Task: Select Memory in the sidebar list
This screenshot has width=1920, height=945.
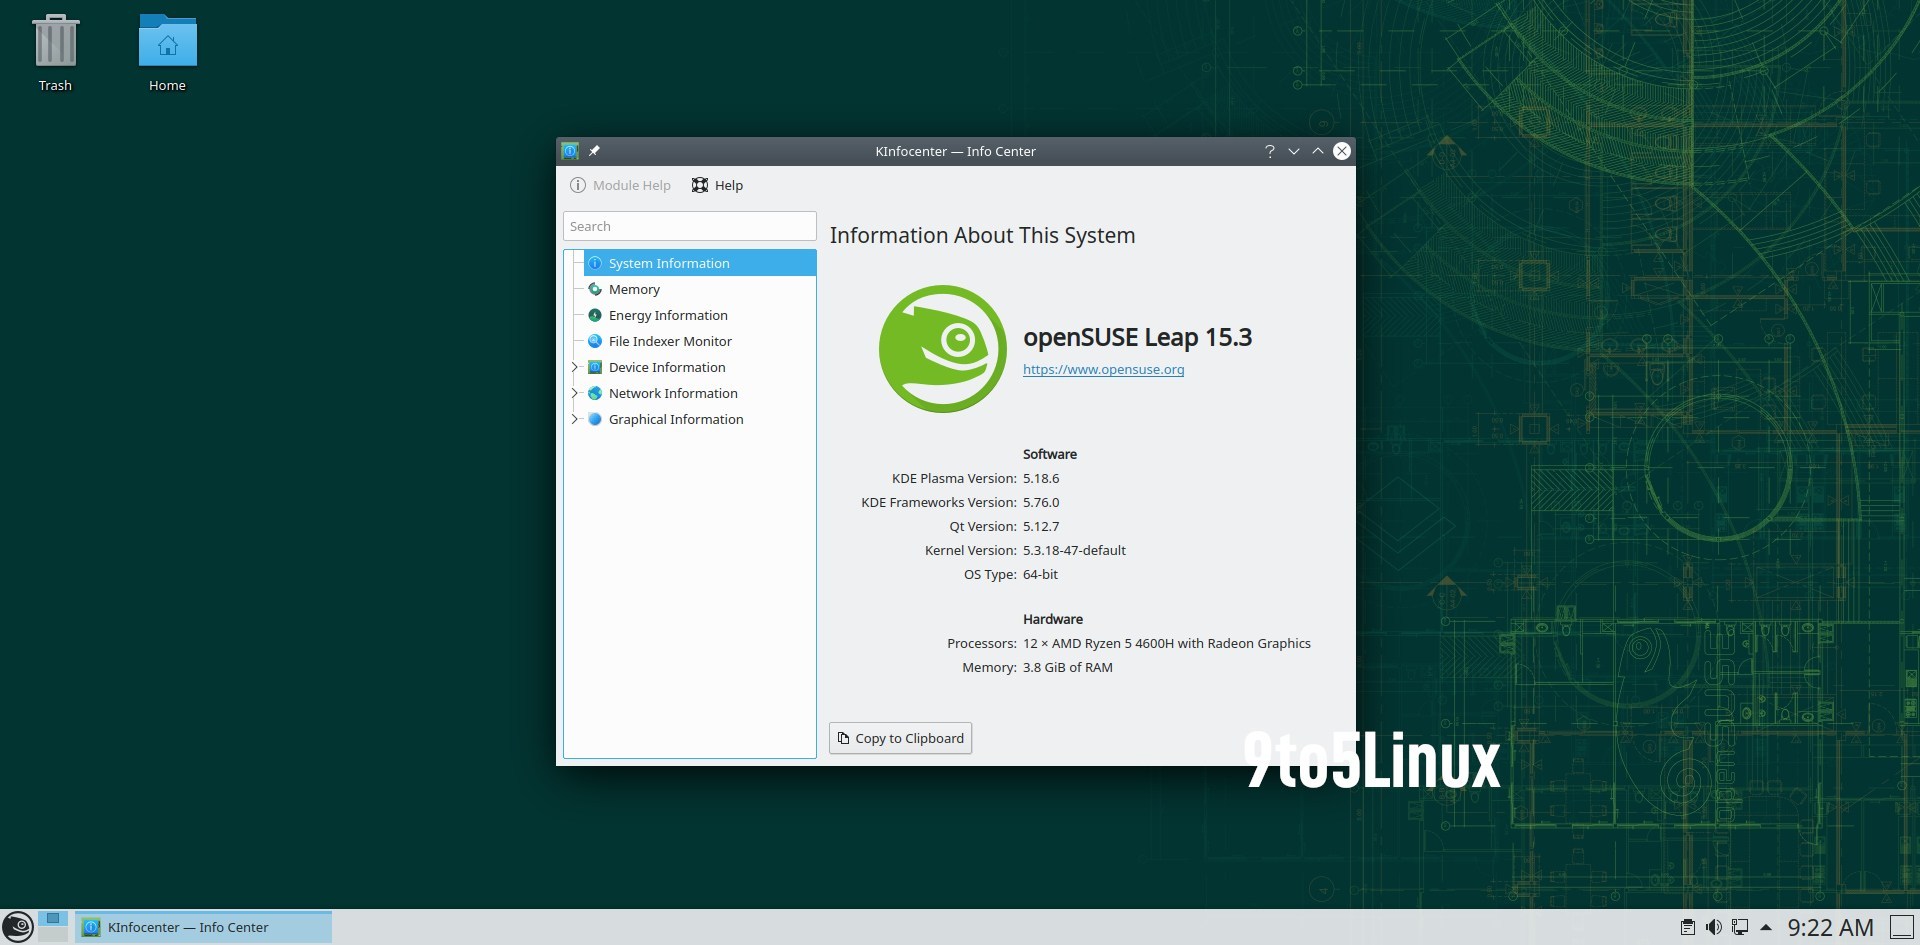Action: 634,289
